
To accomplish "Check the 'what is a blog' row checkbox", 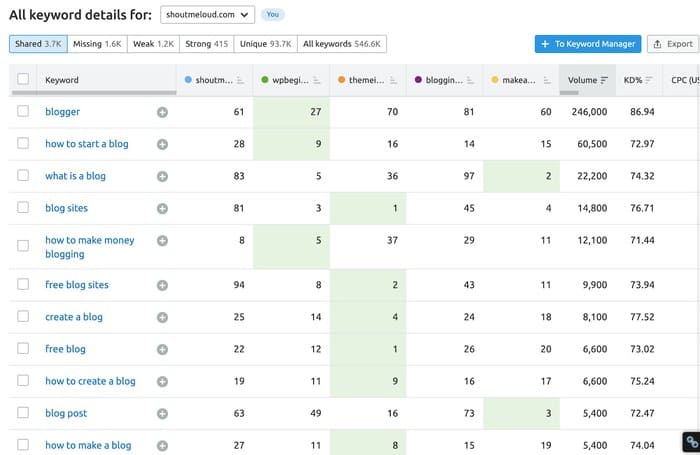I will [23, 175].
